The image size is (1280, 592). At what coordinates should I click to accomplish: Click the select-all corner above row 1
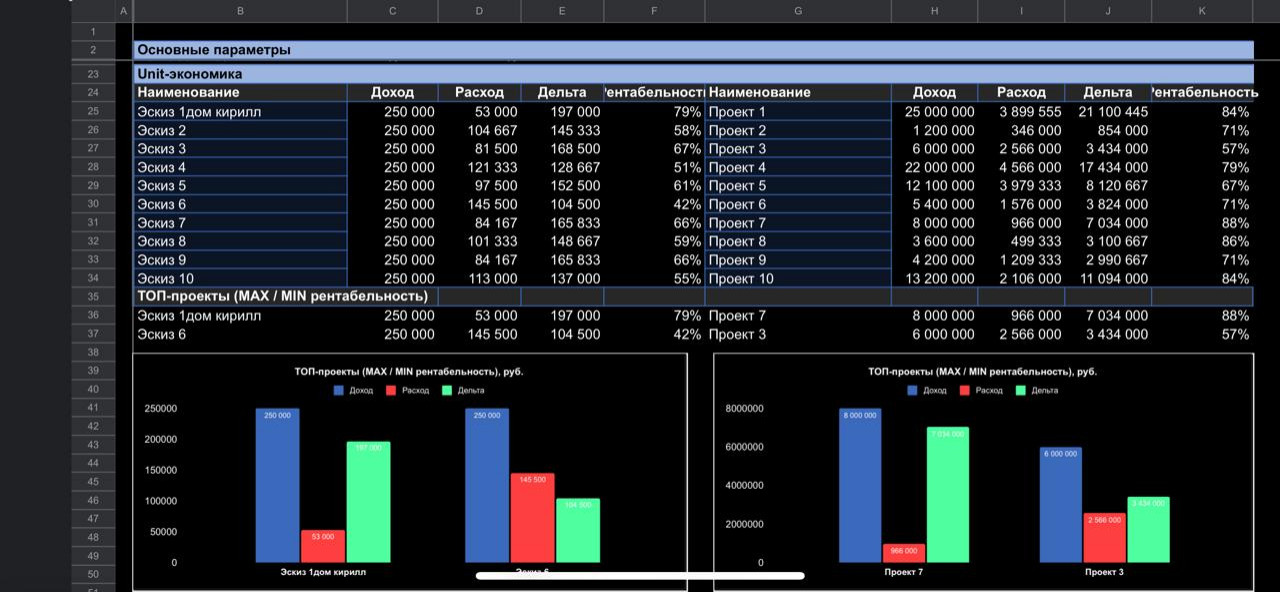click(x=93, y=11)
